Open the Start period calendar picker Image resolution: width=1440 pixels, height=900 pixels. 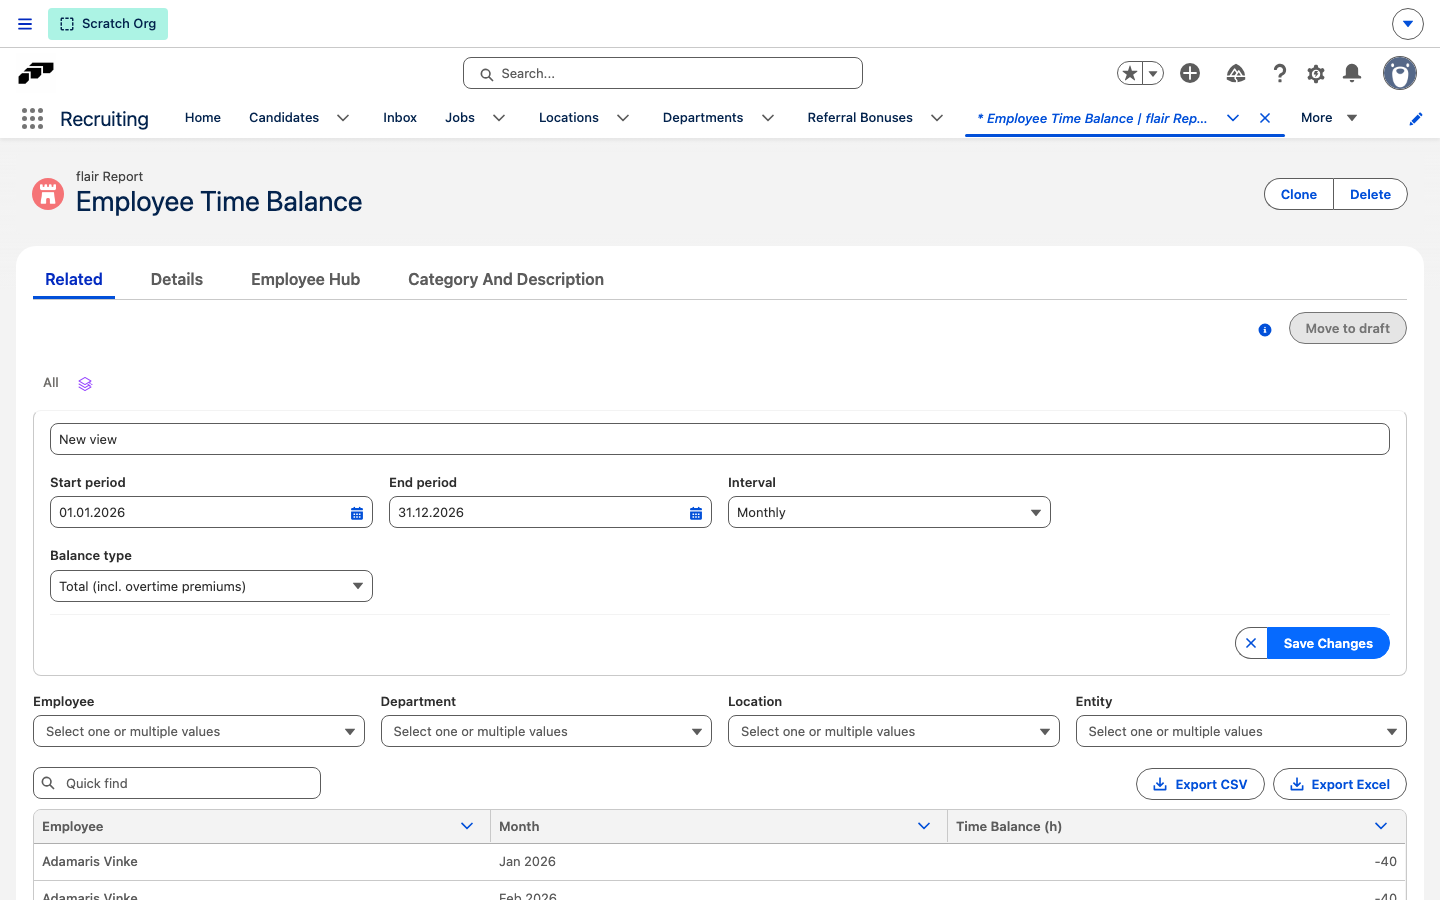[x=357, y=513]
